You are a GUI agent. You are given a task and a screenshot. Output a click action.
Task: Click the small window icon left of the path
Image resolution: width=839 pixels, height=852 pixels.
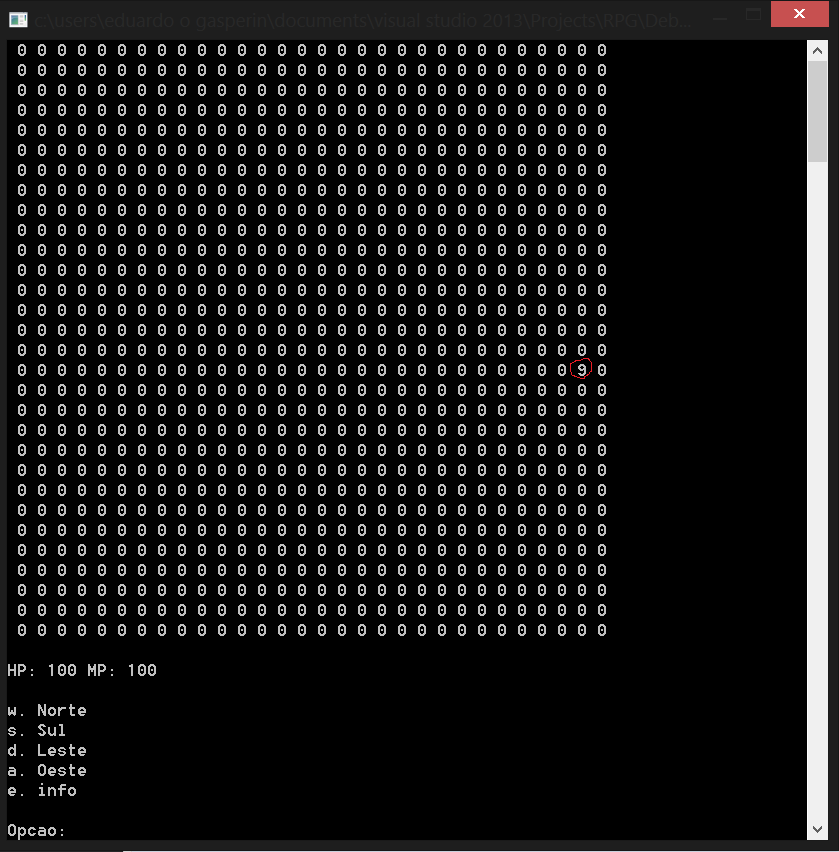[18, 18]
